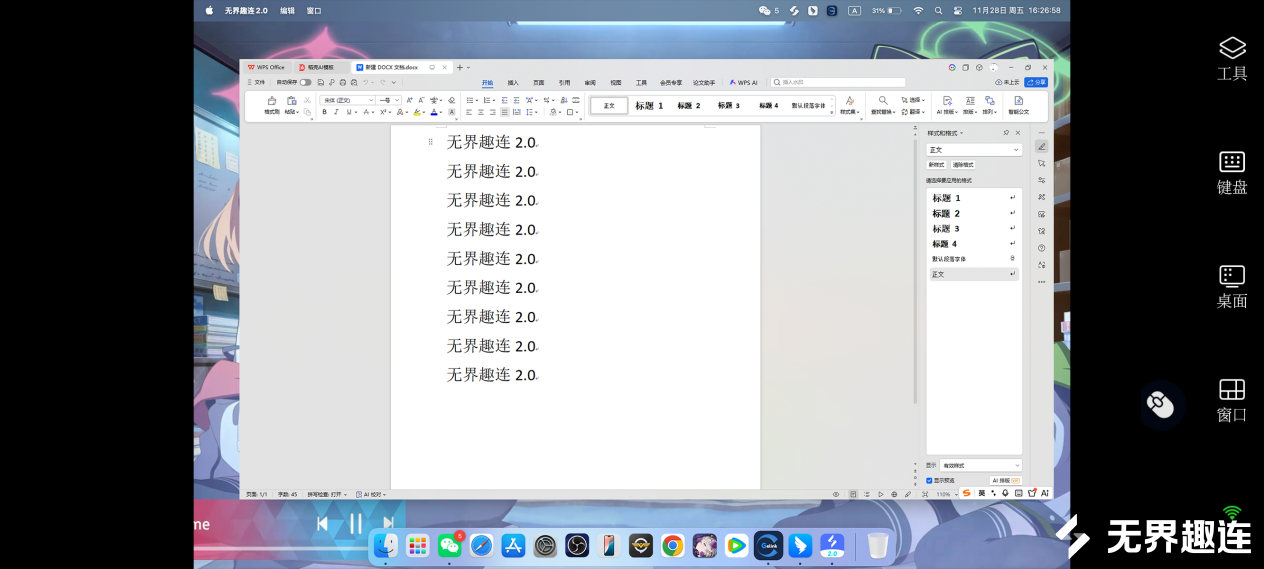This screenshot has height=569, width=1264.
Task: Open Find and Replace (查找替换) tool
Action: [883, 105]
